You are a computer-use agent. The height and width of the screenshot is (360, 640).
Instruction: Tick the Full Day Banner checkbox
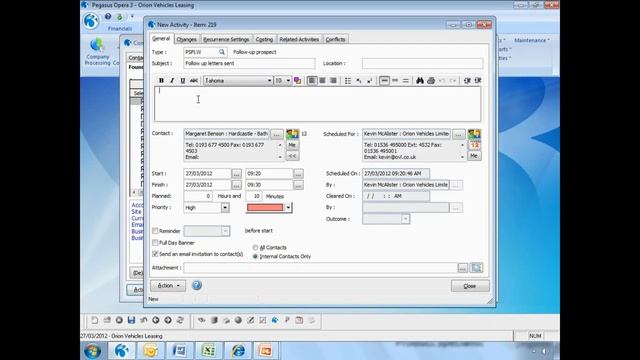click(155, 242)
